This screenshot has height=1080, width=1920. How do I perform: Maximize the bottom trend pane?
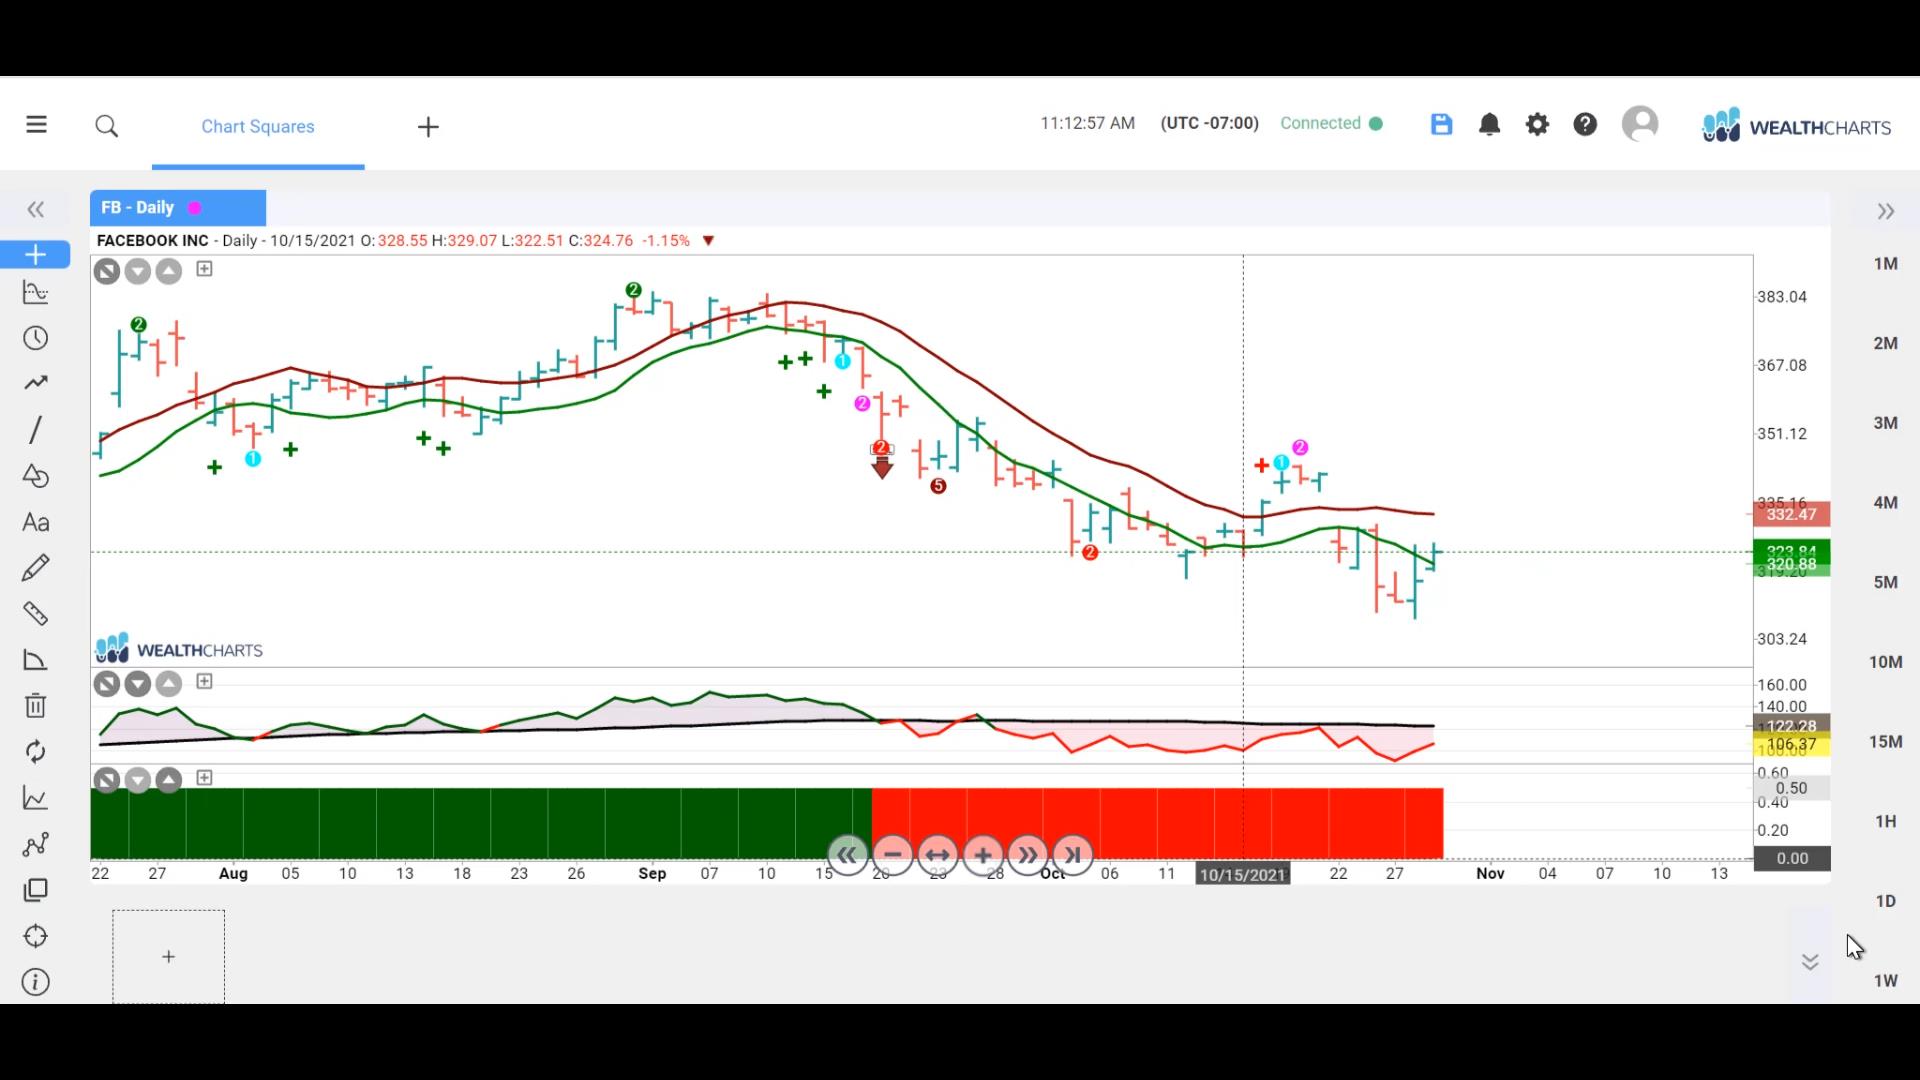(204, 778)
